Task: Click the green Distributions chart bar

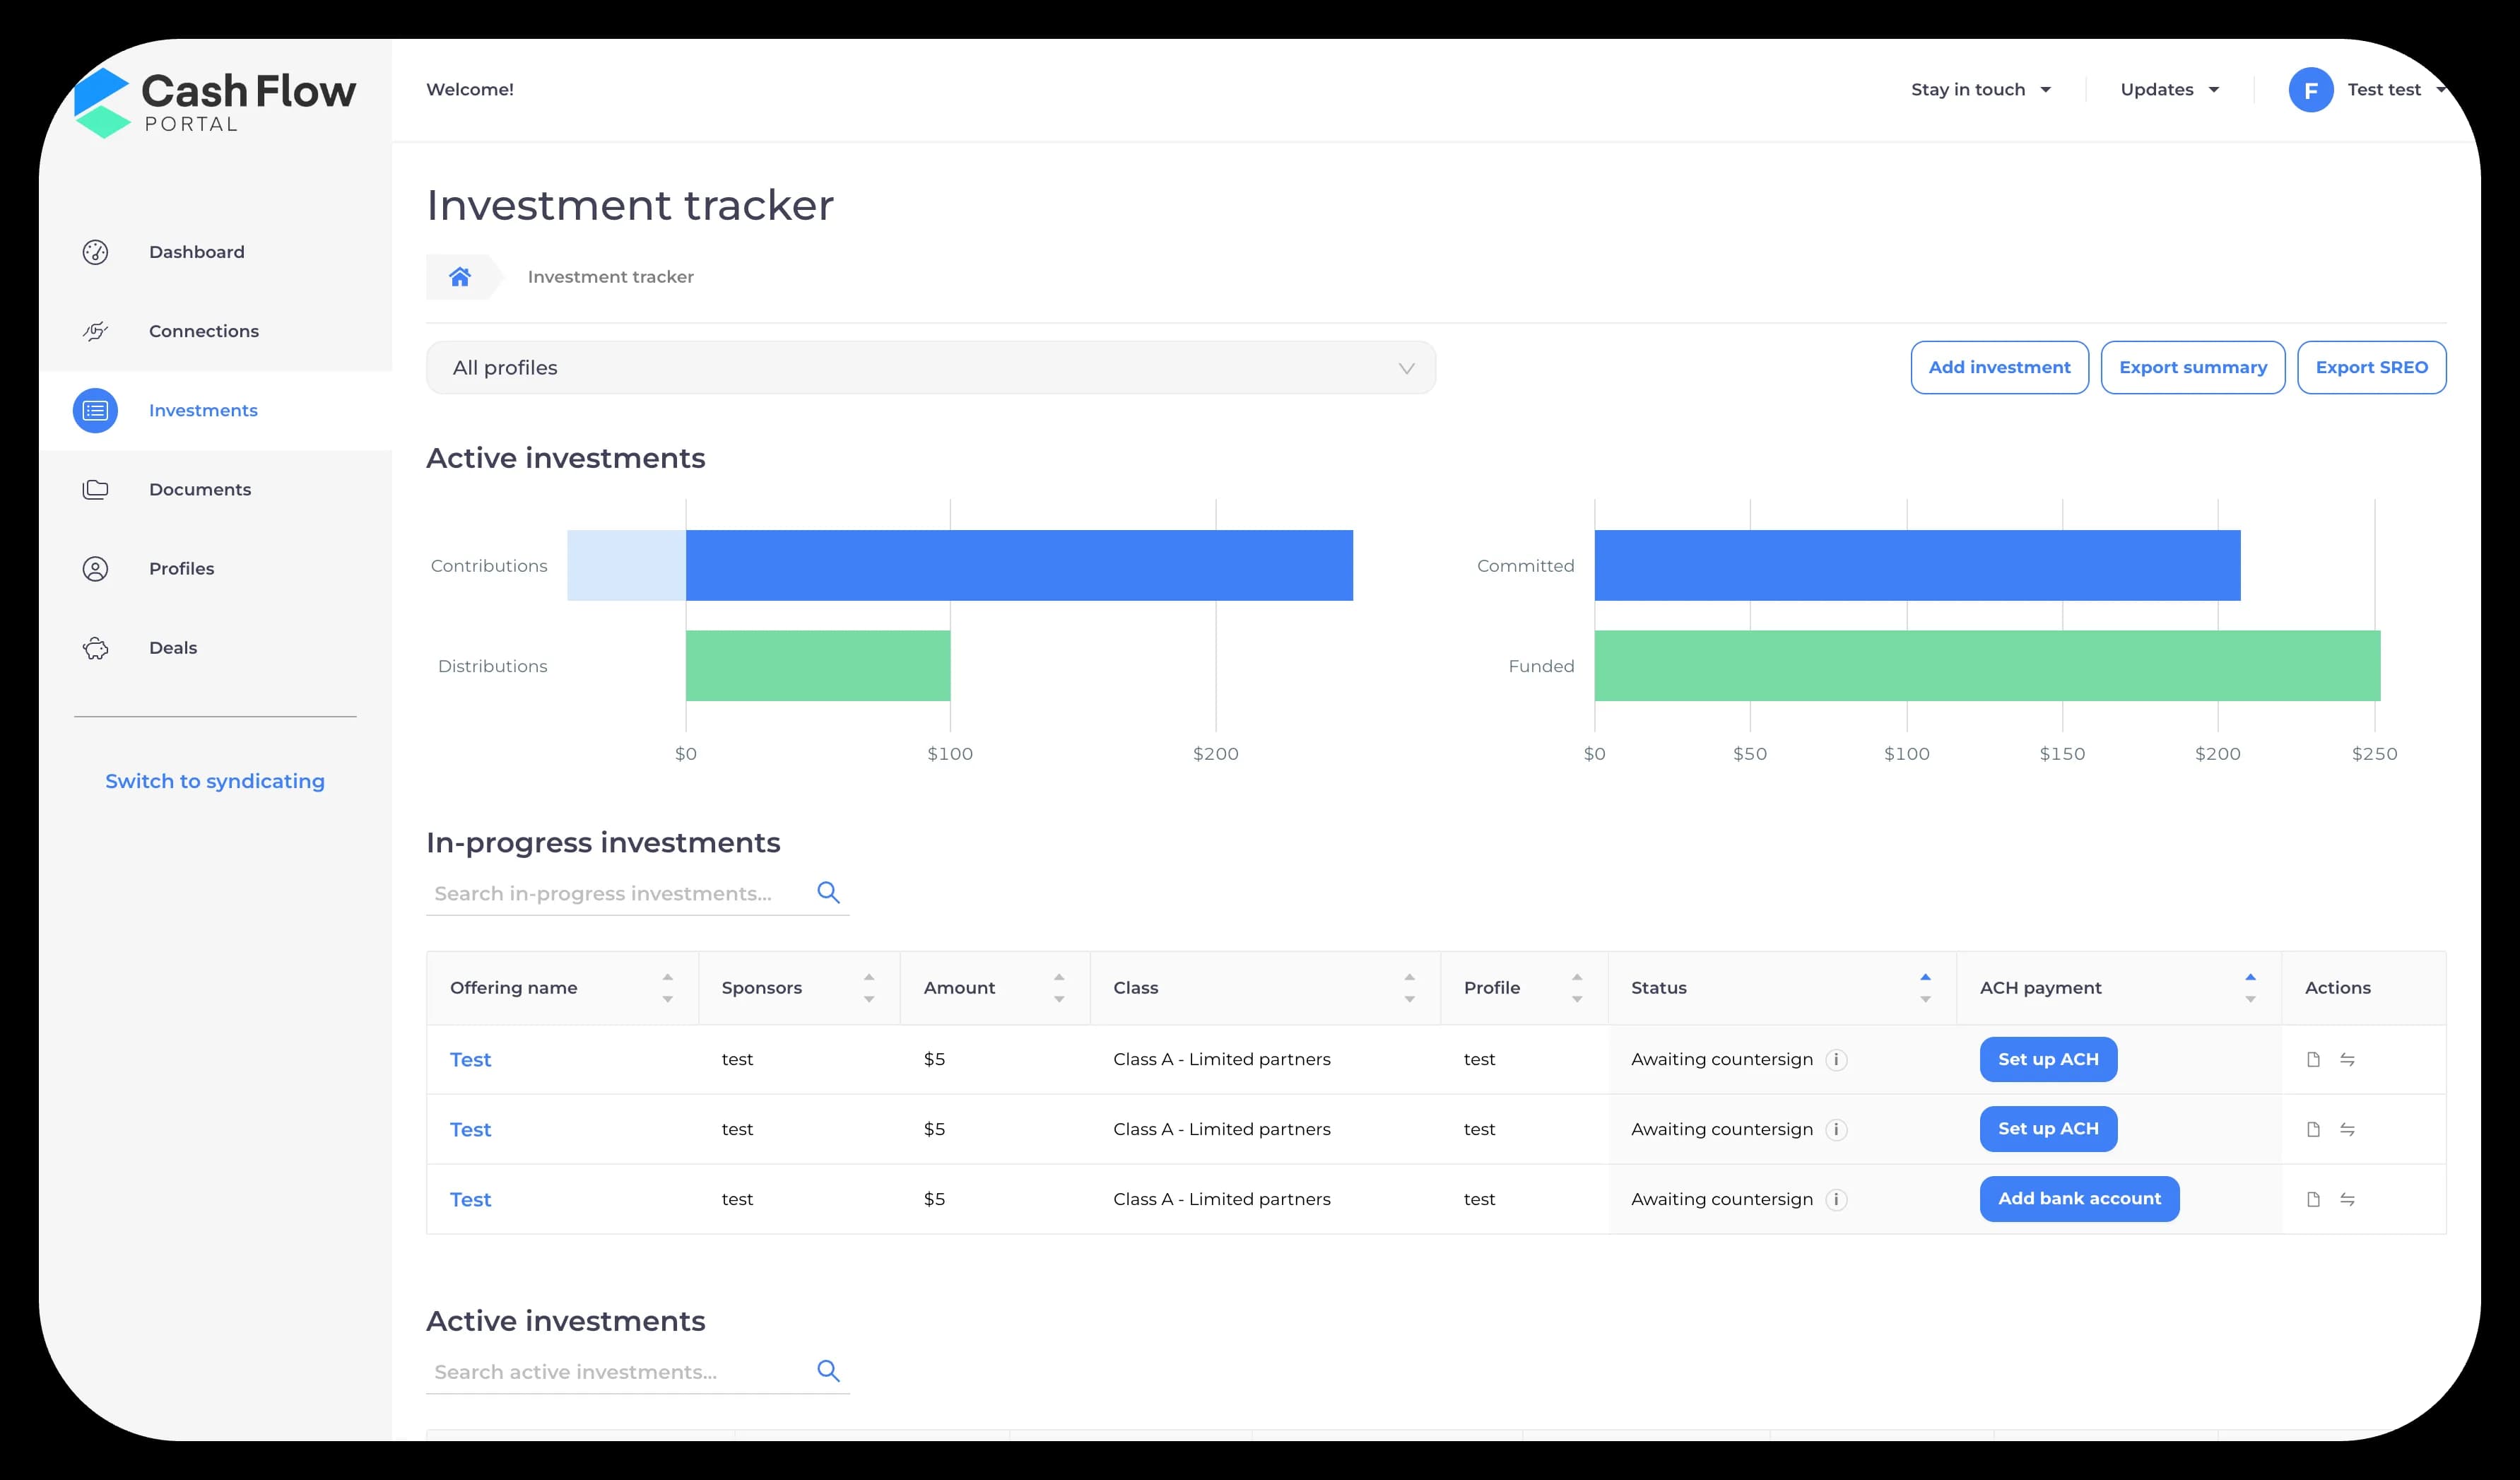Action: (x=818, y=665)
